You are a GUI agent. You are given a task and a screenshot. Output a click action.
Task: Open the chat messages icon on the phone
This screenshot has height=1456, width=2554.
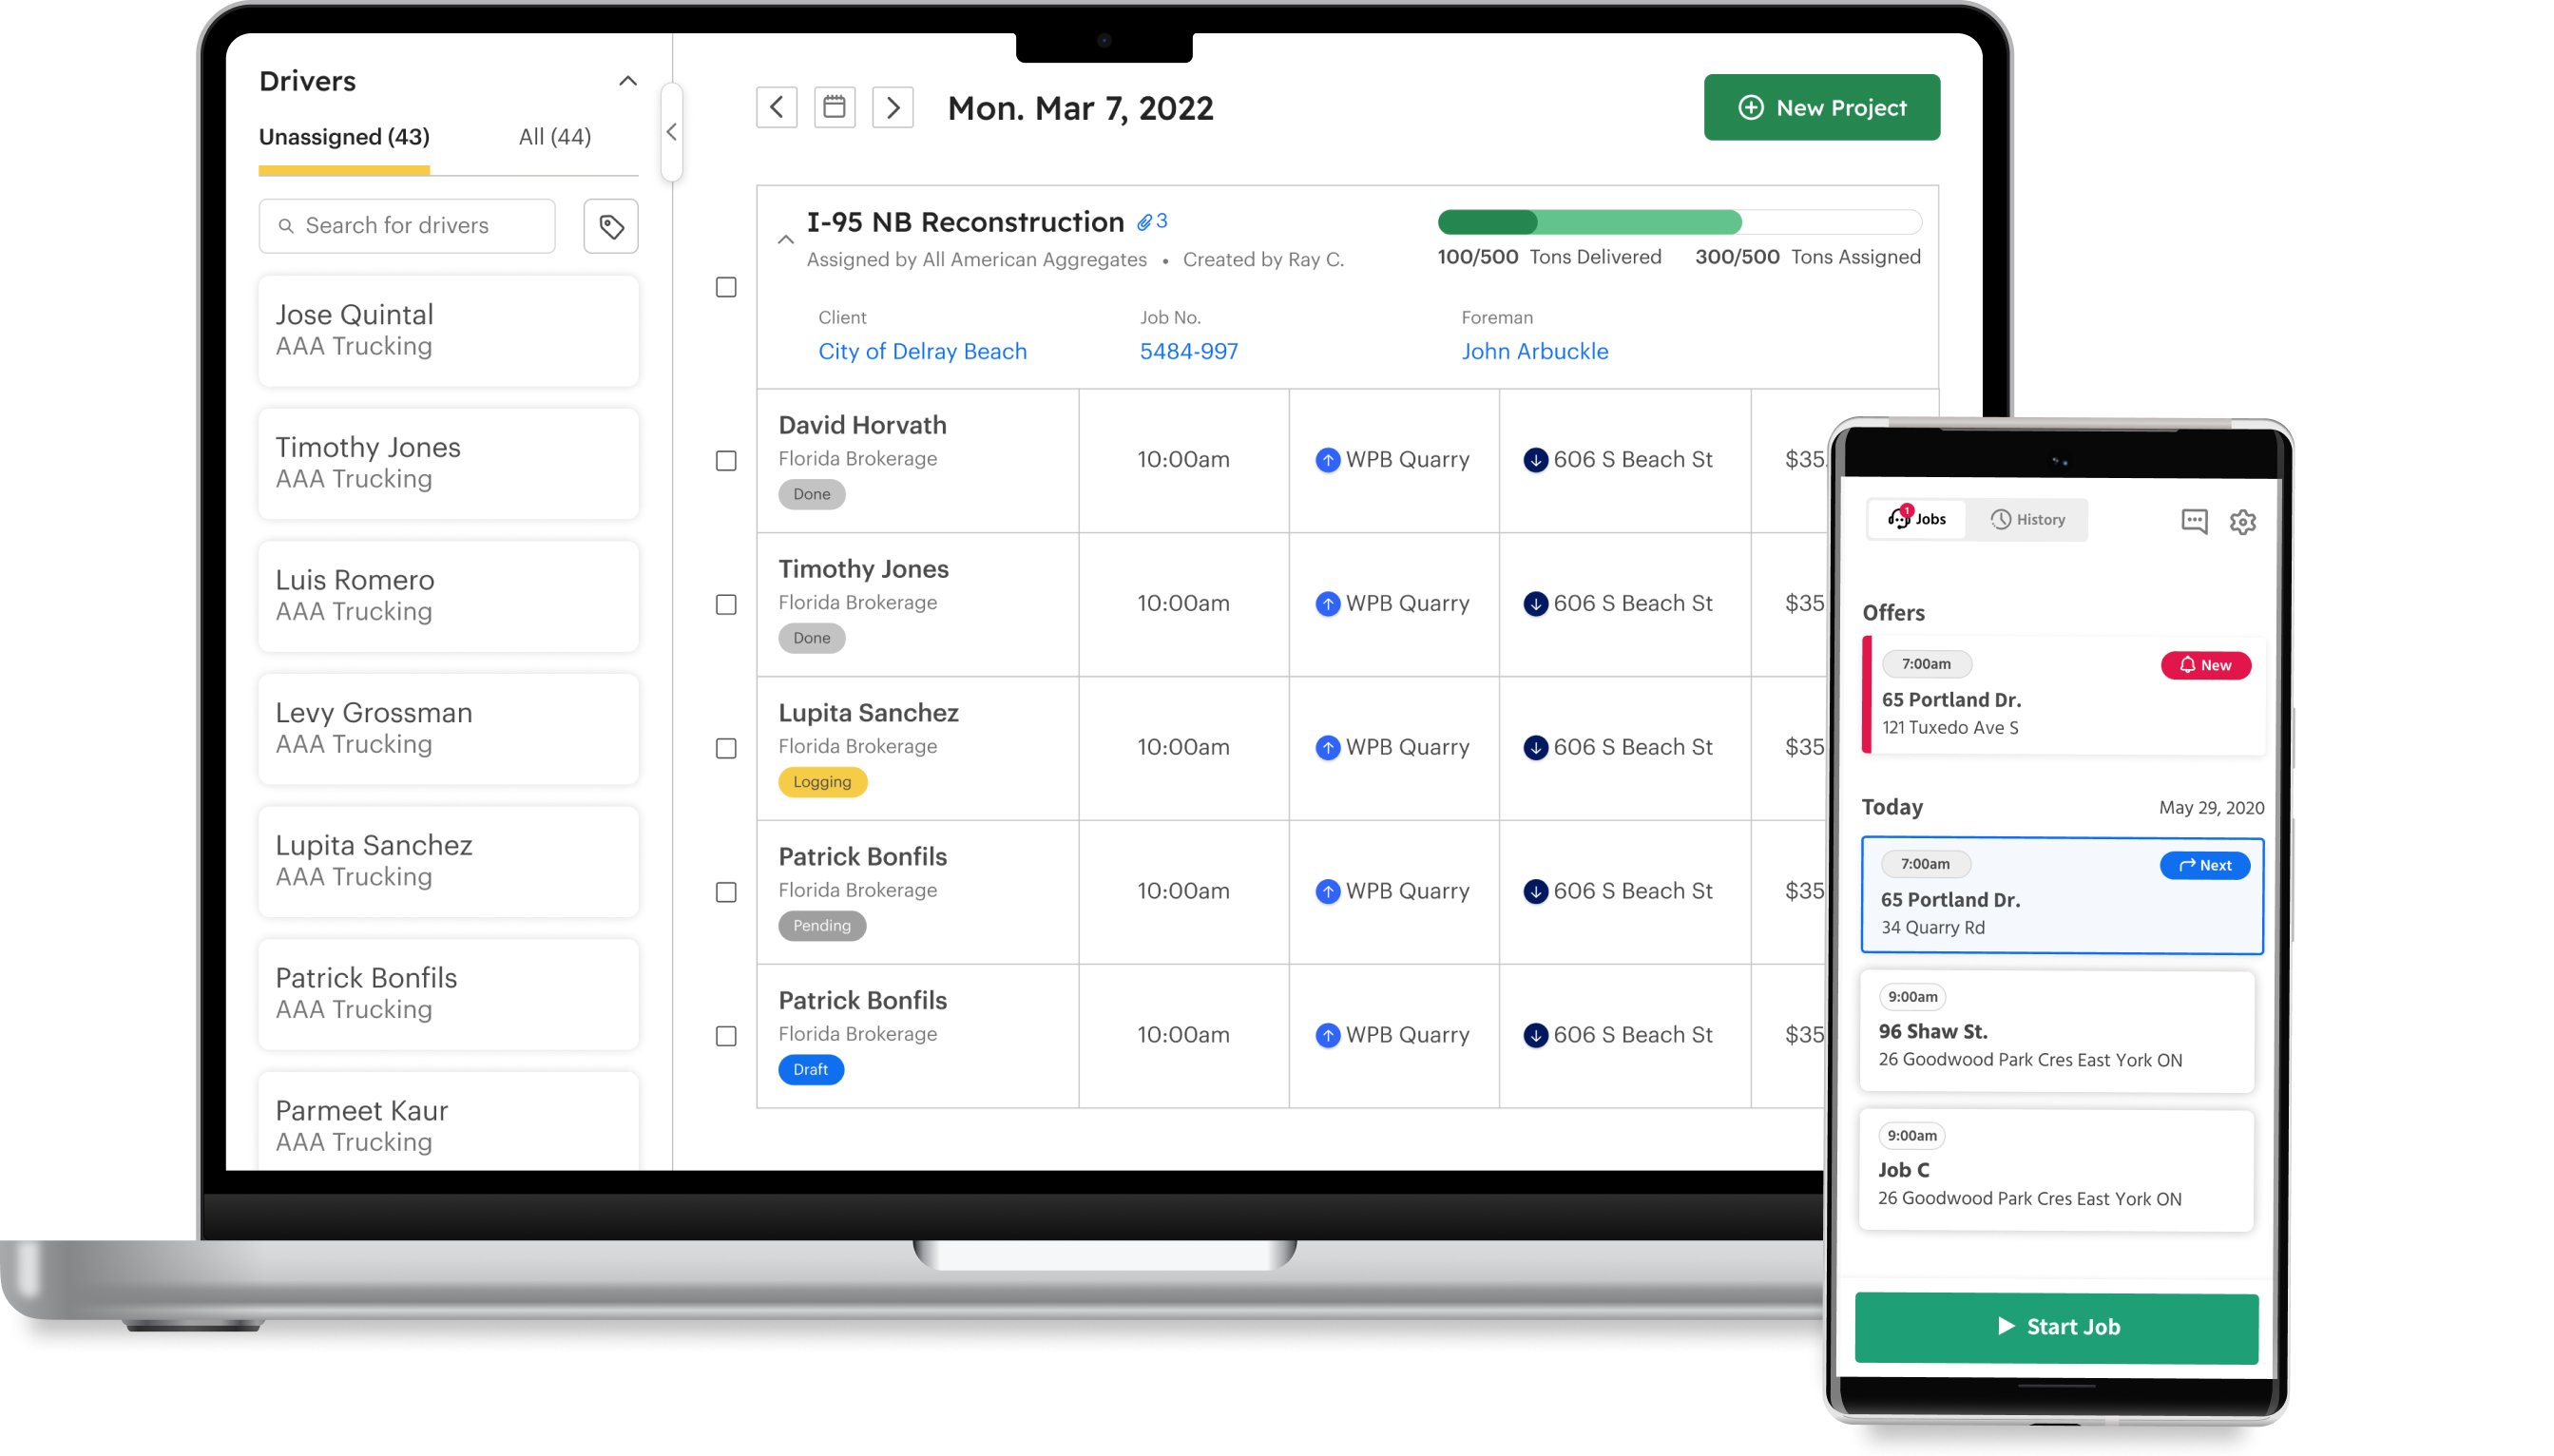2193,521
